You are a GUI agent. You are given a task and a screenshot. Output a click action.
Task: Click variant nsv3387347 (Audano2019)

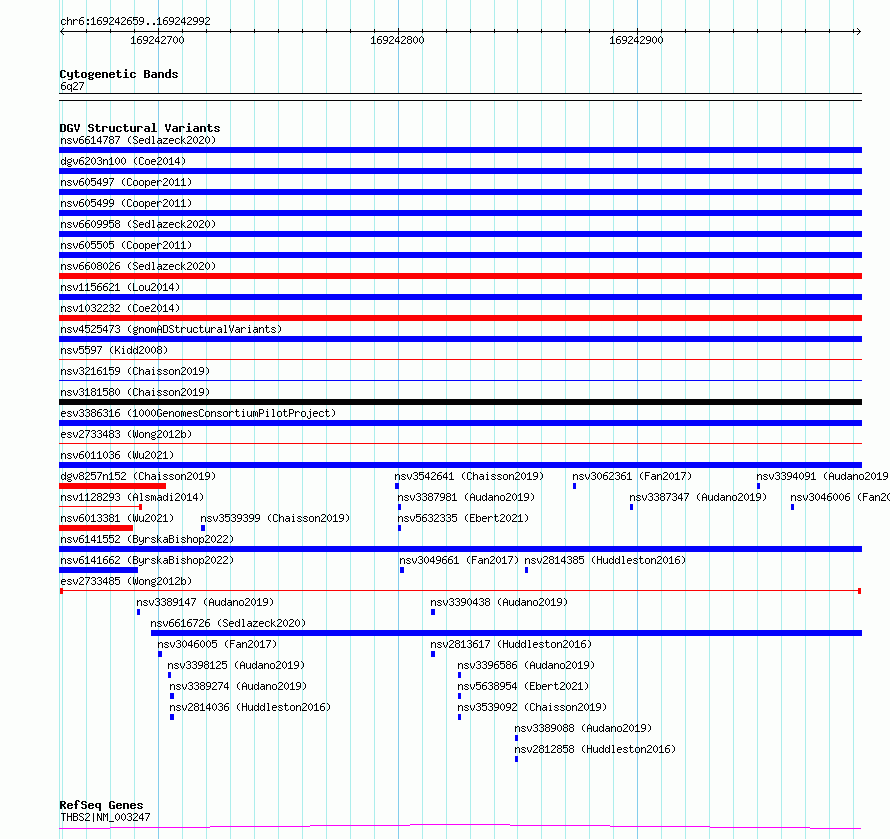698,497
